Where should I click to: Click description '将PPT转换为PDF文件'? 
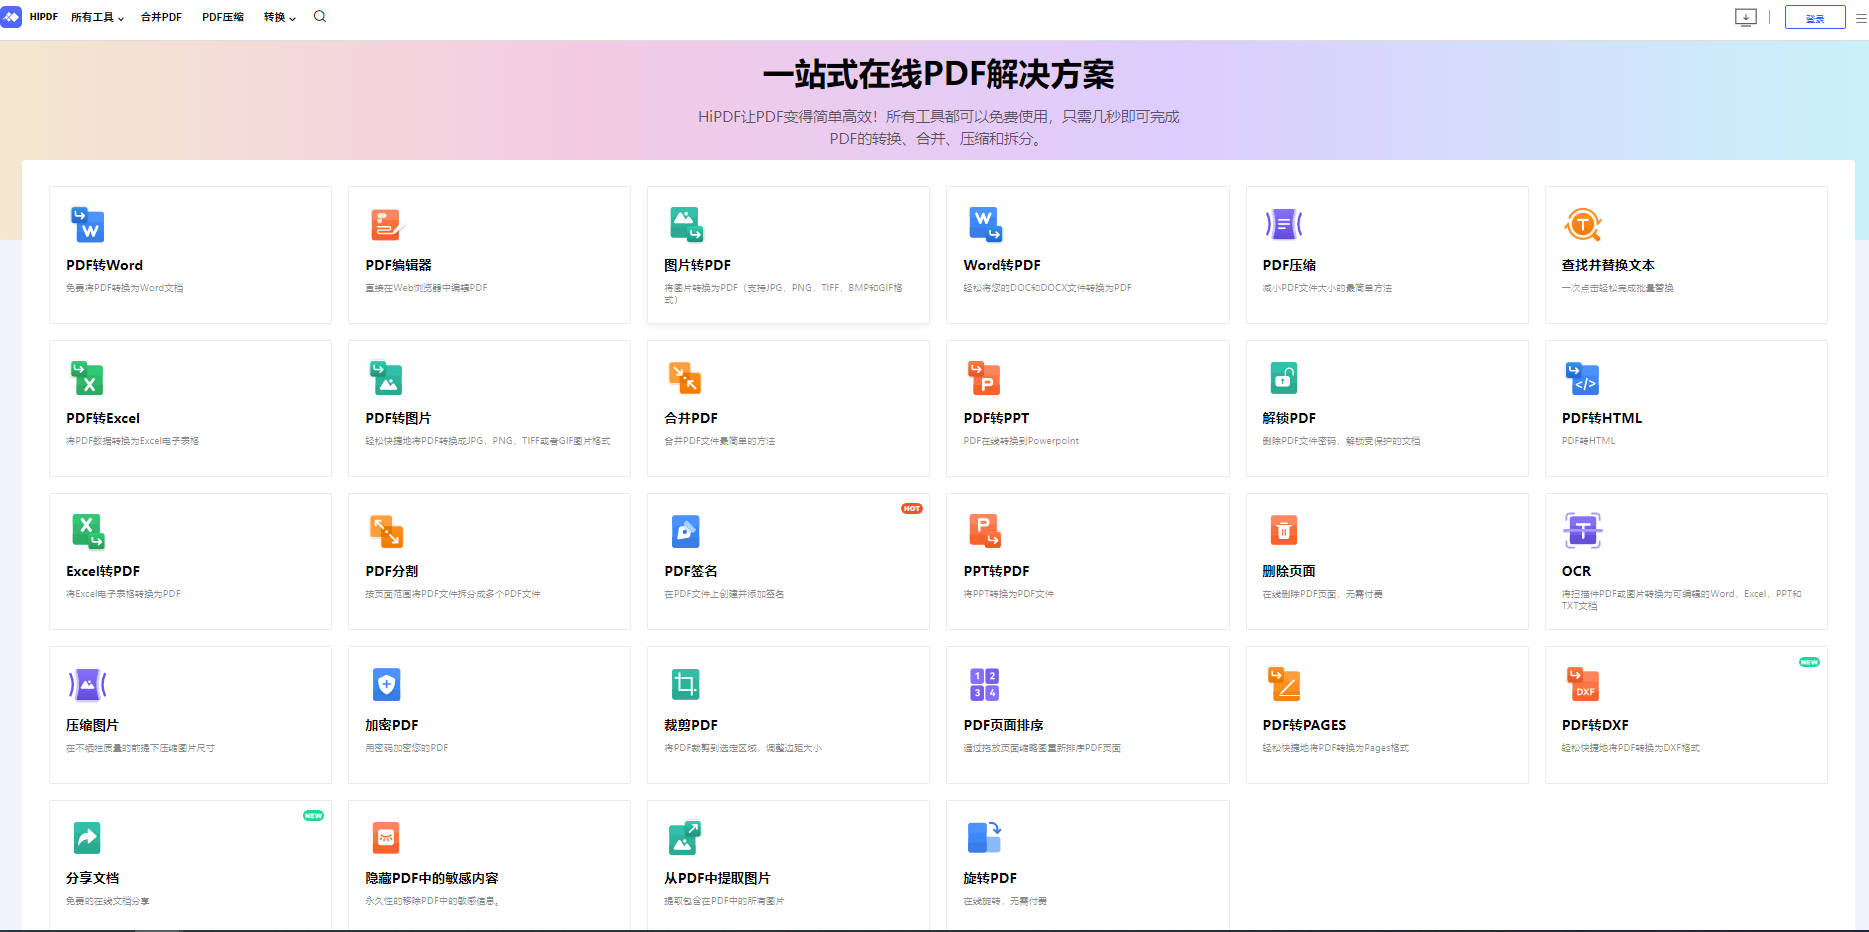click(x=1009, y=594)
